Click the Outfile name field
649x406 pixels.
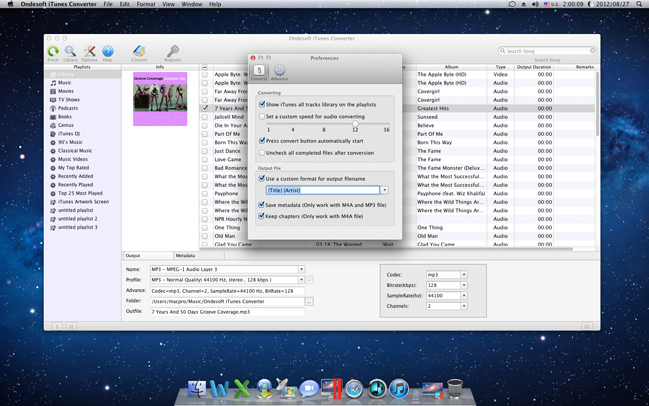(x=227, y=312)
